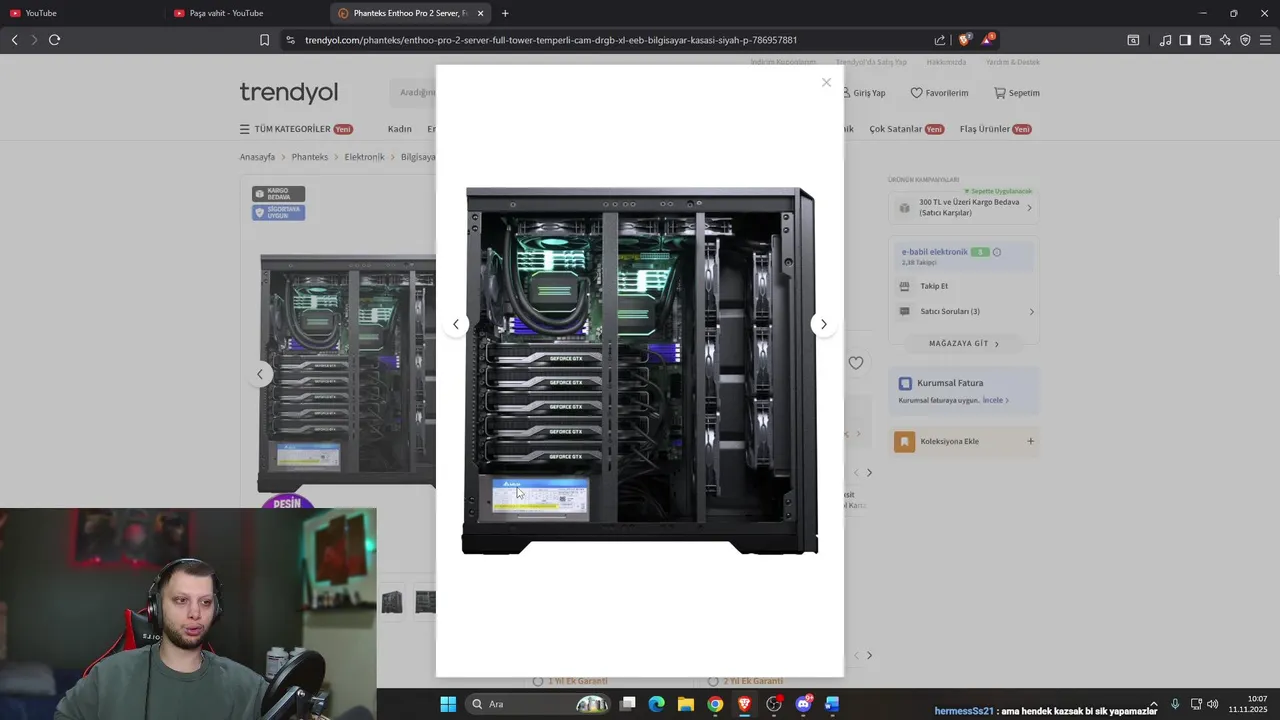1280x720 pixels.
Task: Click the Trendyol logo
Action: [289, 92]
